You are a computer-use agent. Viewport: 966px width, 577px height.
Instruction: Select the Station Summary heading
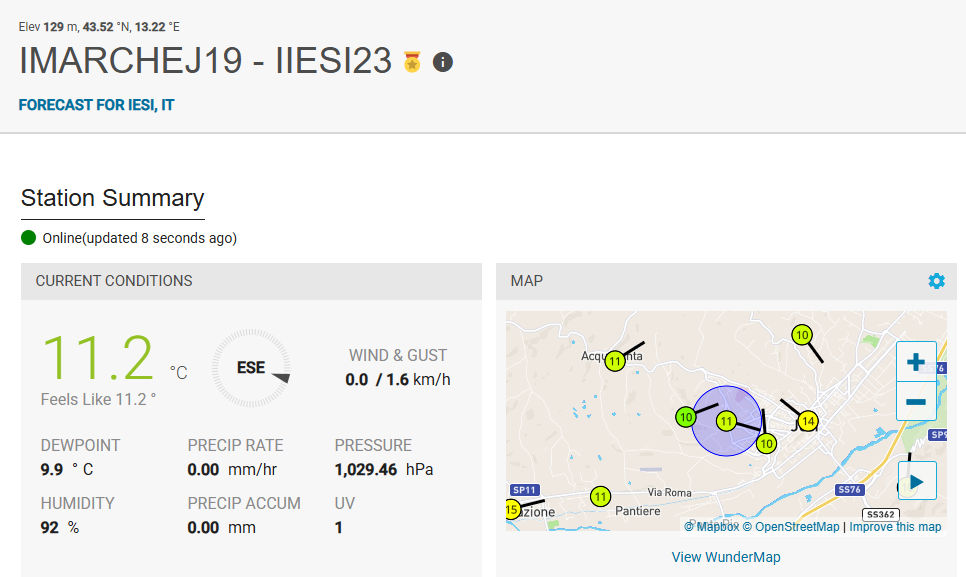112,198
